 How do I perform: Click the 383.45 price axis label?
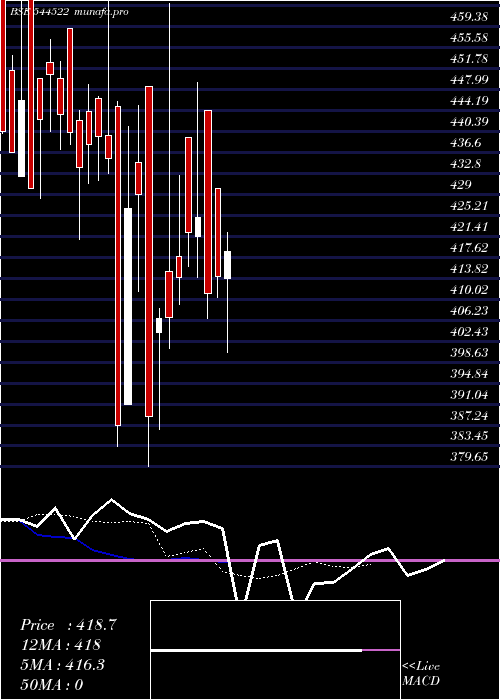point(469,437)
